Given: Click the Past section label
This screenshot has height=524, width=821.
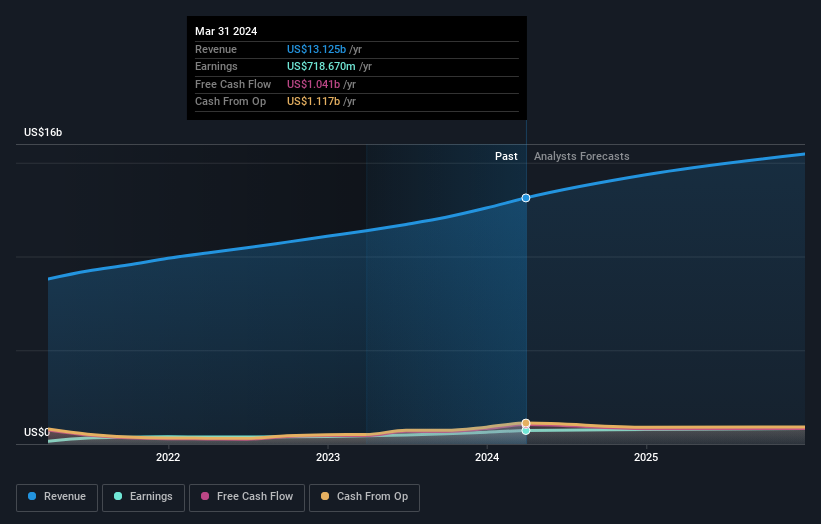Looking at the screenshot, I should (x=506, y=156).
